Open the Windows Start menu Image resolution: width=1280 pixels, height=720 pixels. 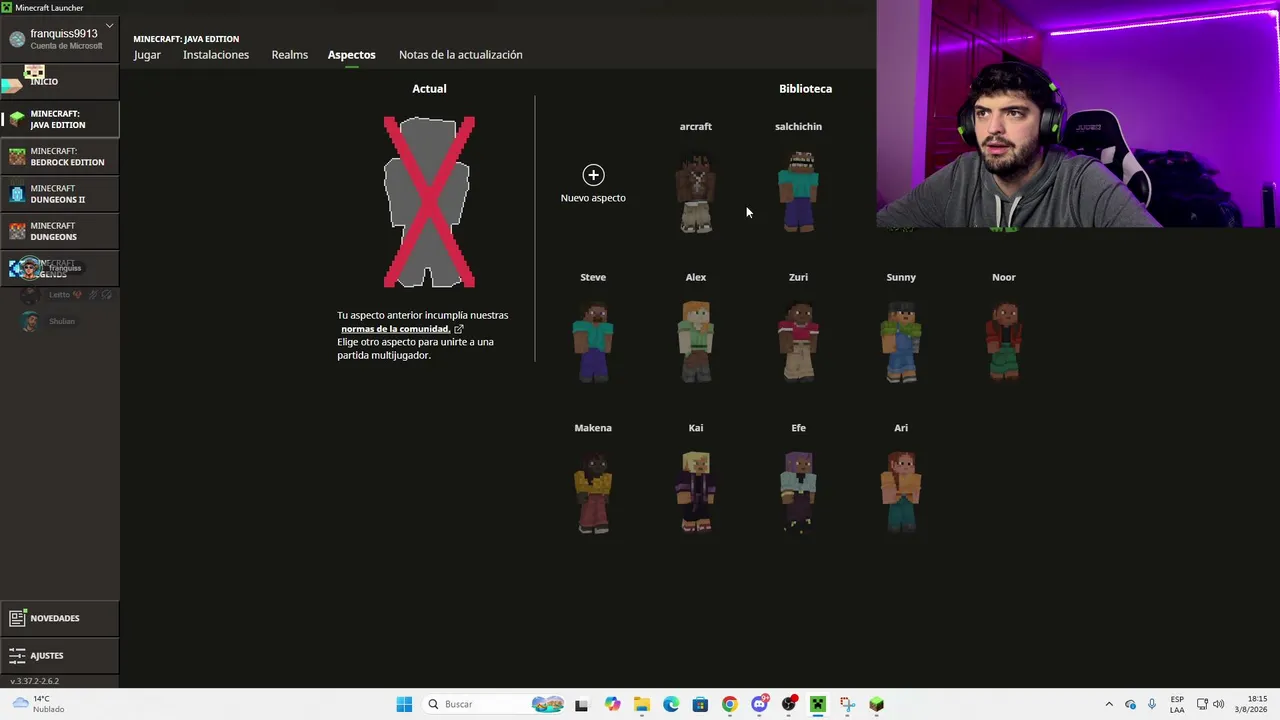404,704
